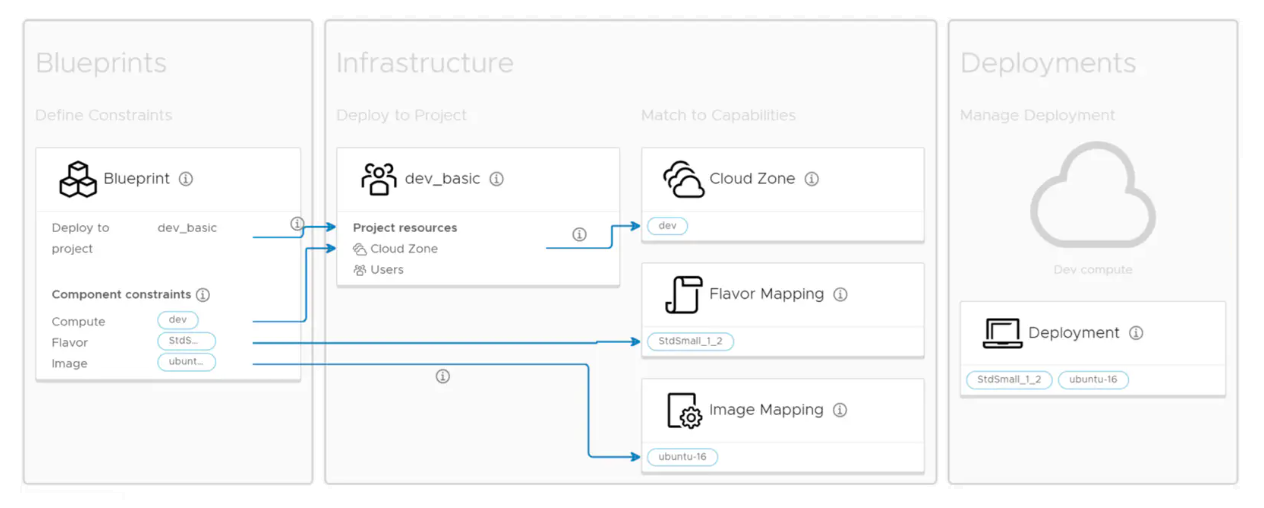Click the Deployment laptop icon
The image size is (1264, 508).
pos(1002,333)
